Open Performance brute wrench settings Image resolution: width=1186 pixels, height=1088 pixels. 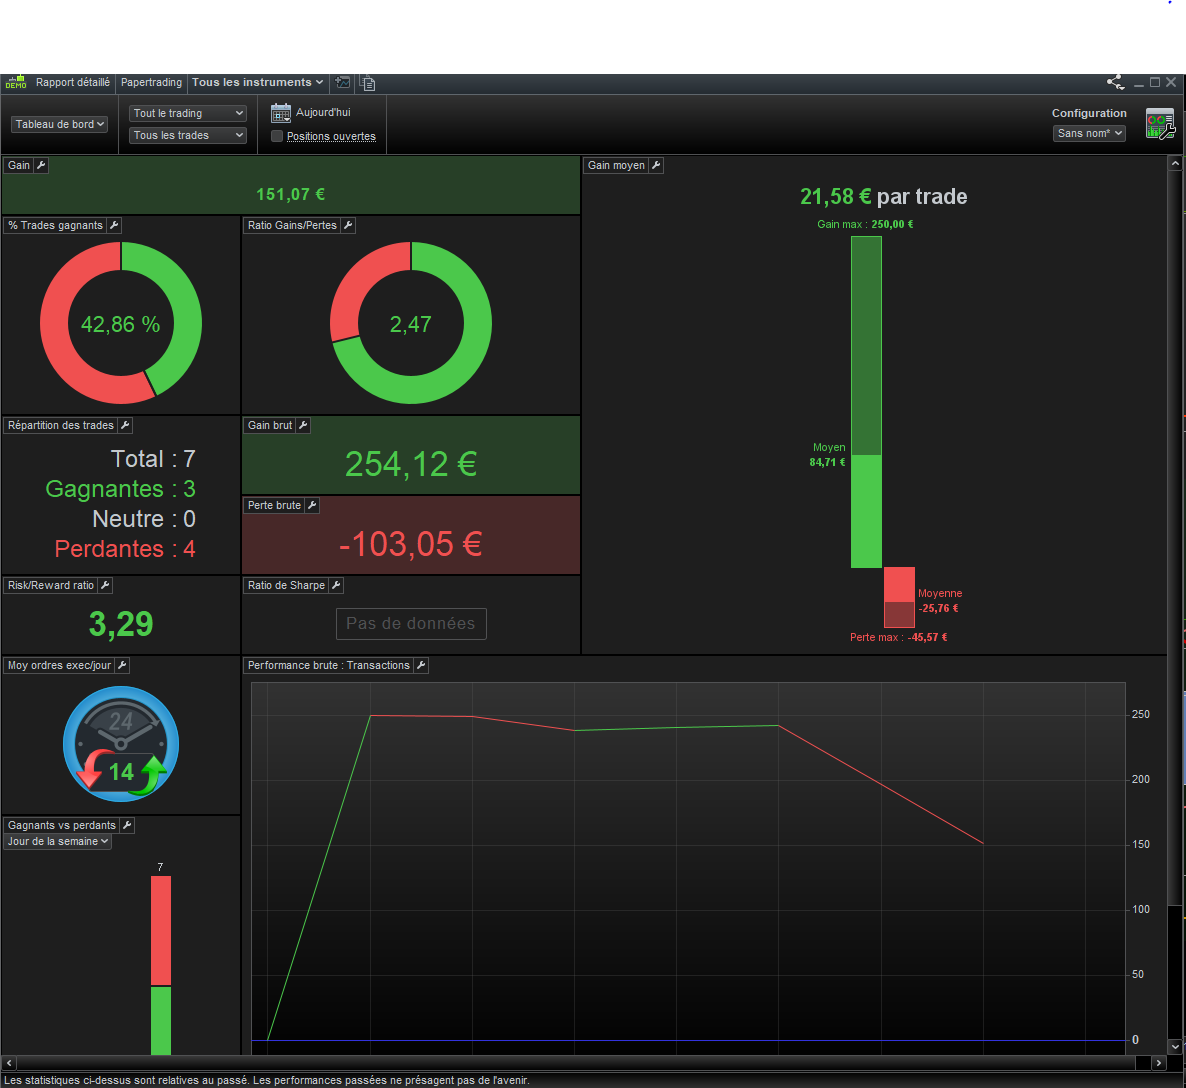[421, 665]
